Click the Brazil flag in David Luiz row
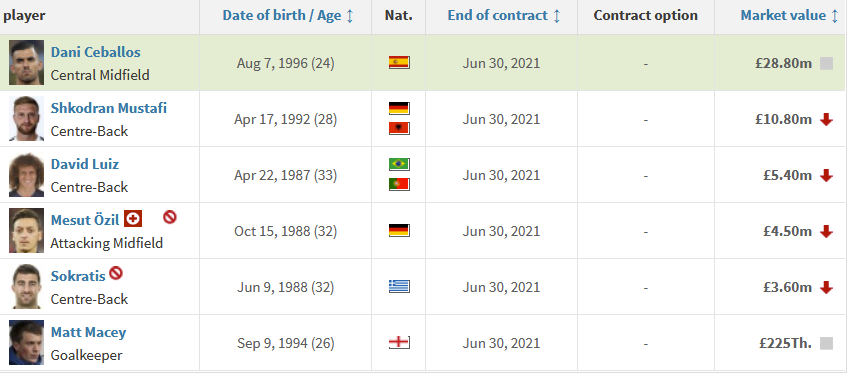This screenshot has height=373, width=847. coord(399,164)
